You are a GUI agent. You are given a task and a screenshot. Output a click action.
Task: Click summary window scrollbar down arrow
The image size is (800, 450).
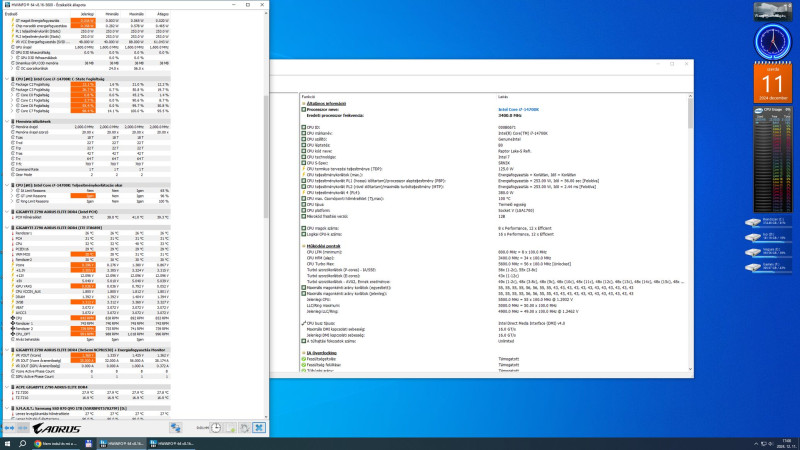(x=690, y=369)
